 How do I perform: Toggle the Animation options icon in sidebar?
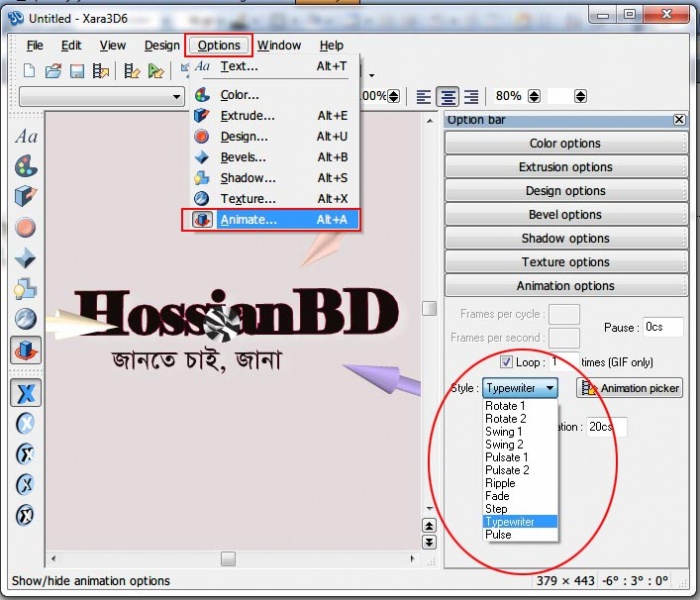click(26, 350)
